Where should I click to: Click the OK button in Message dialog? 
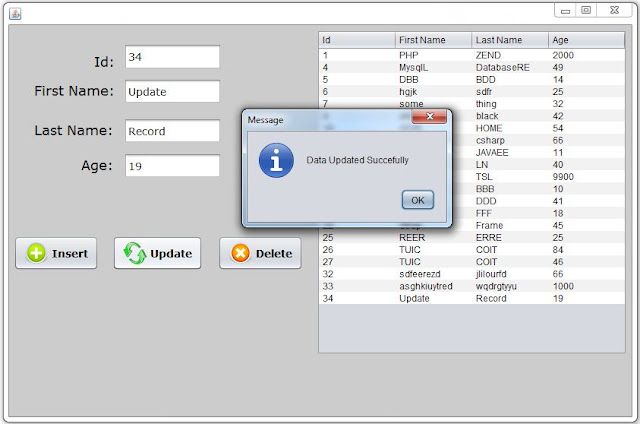[418, 200]
